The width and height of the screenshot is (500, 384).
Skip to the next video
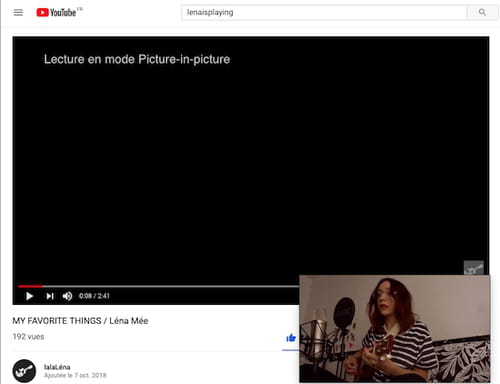50,296
